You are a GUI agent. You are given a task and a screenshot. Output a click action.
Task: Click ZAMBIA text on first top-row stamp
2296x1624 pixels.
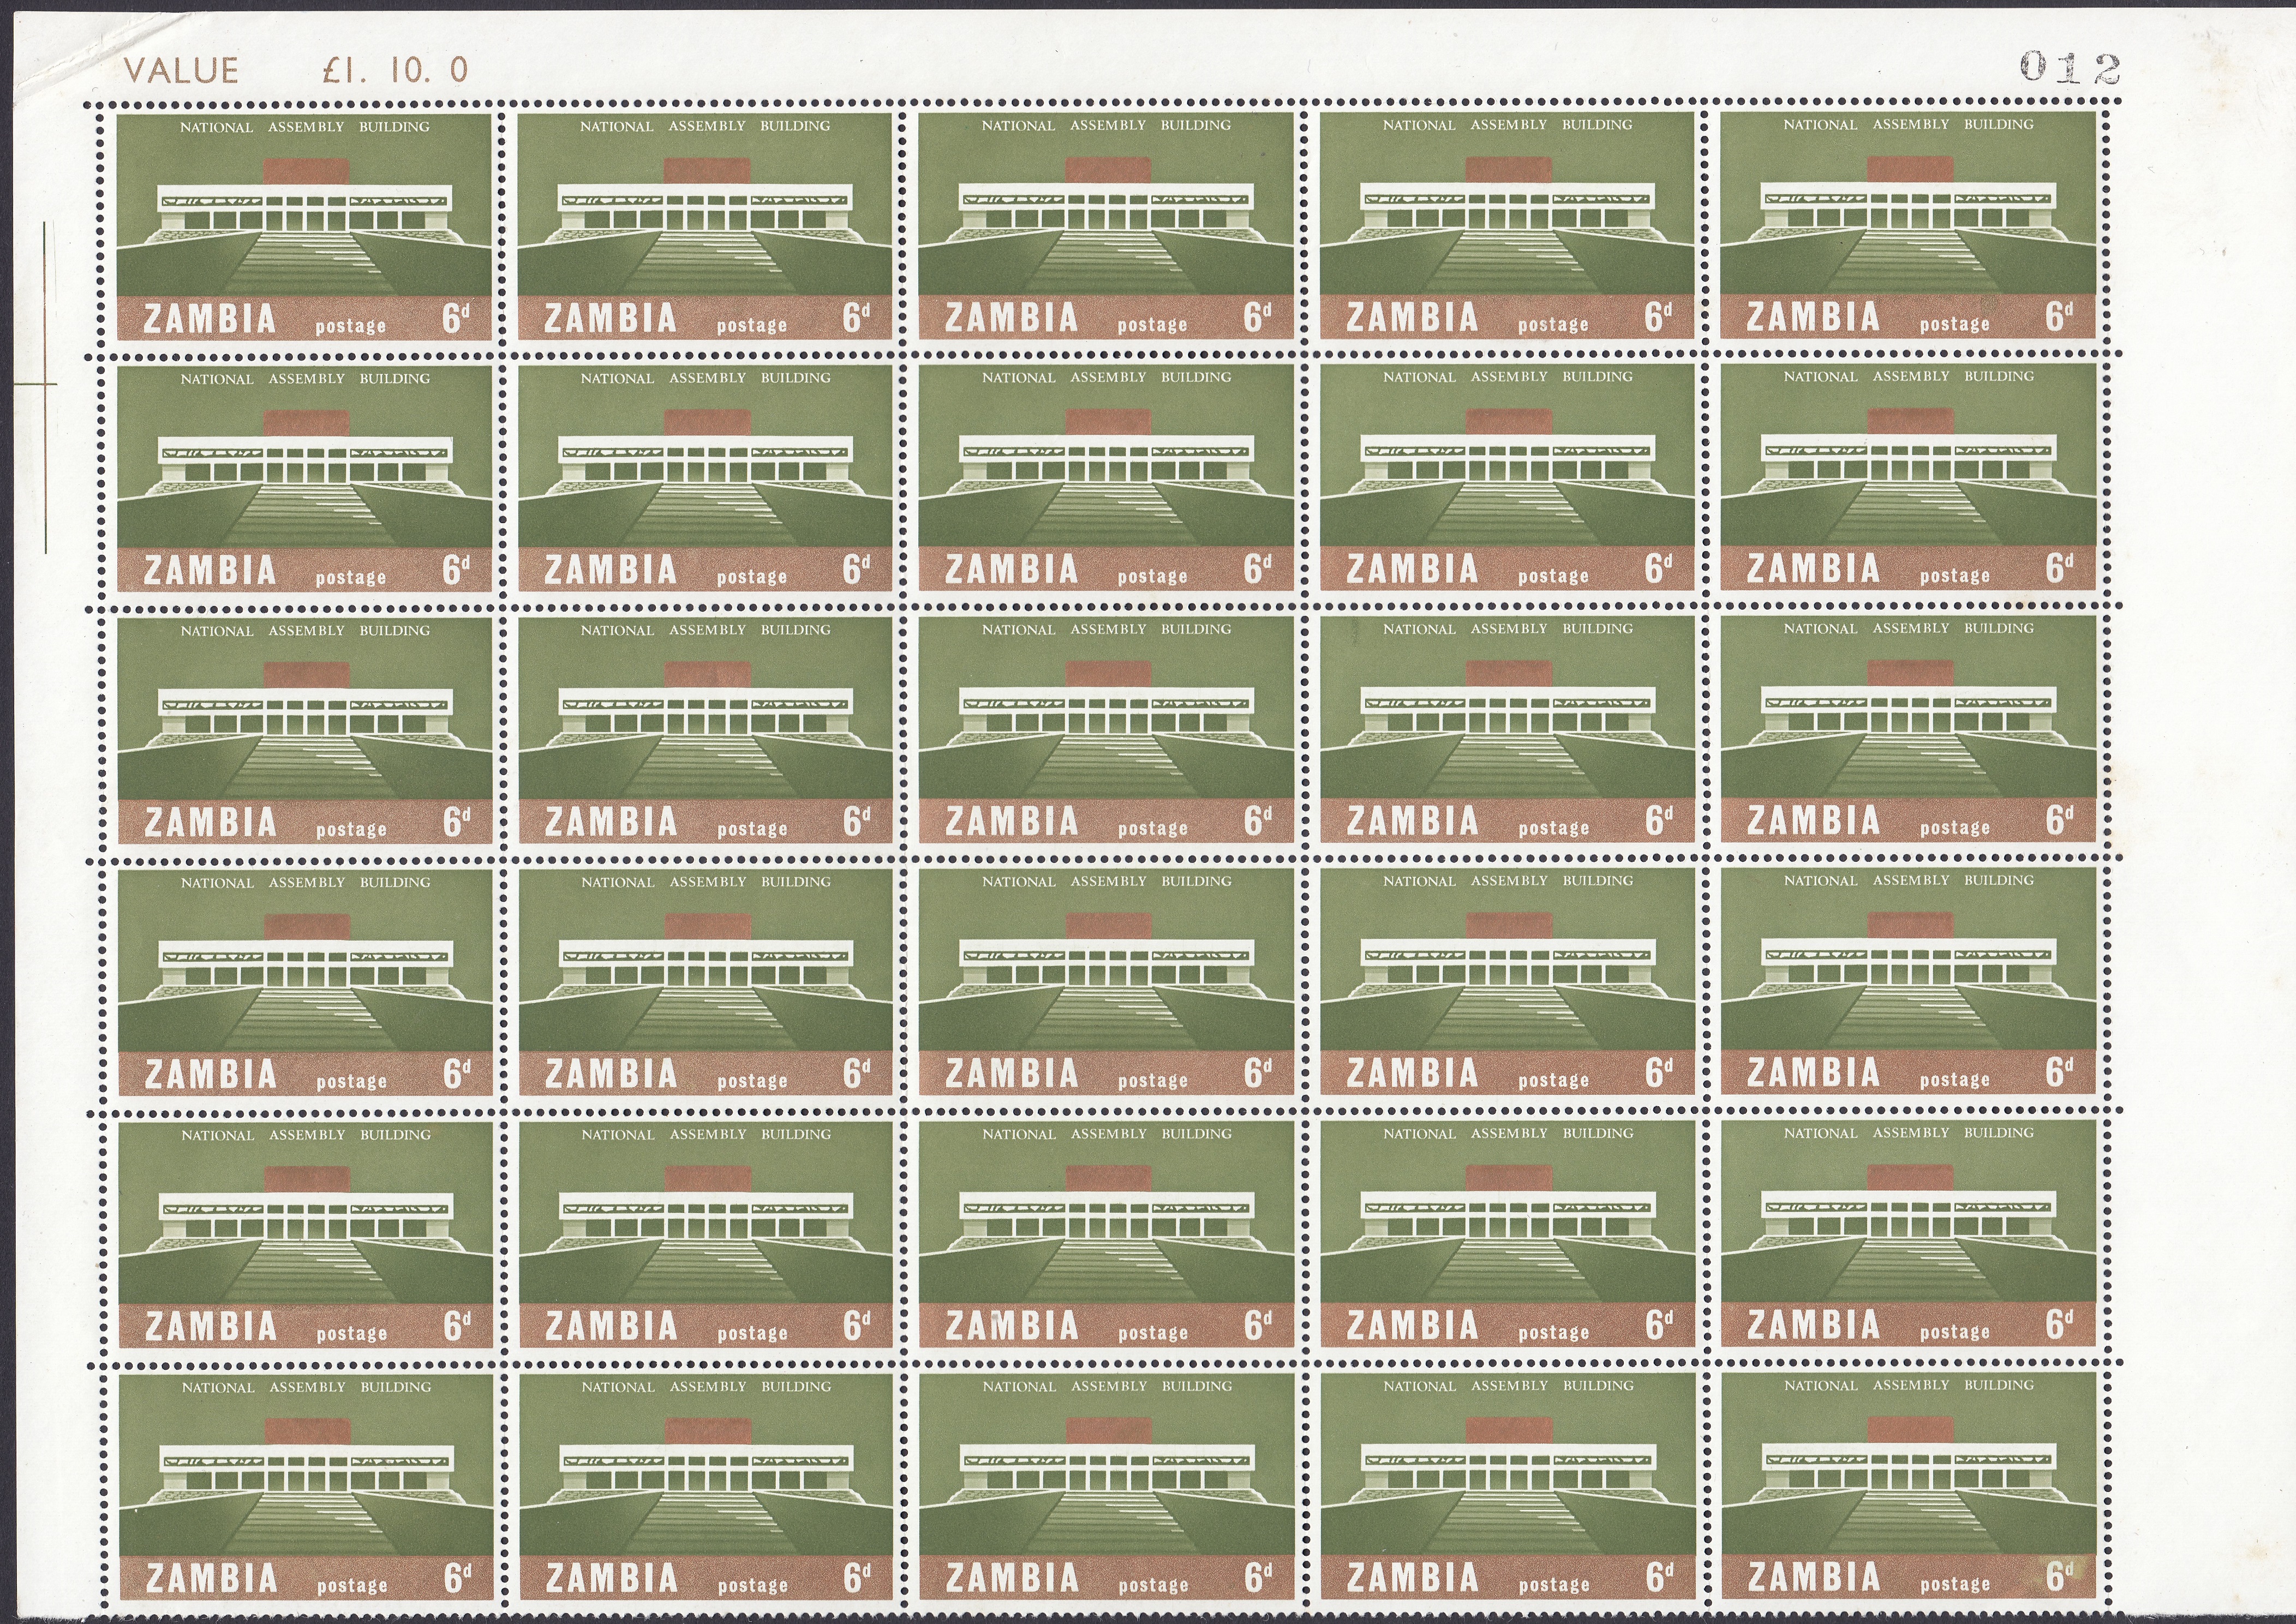[209, 320]
